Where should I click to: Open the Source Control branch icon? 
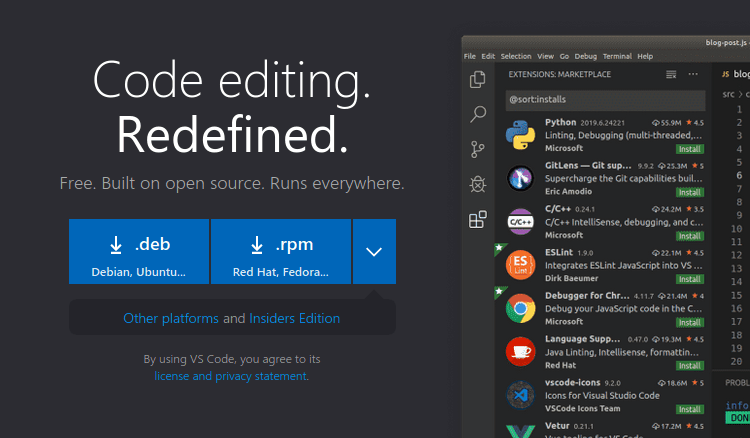477,149
